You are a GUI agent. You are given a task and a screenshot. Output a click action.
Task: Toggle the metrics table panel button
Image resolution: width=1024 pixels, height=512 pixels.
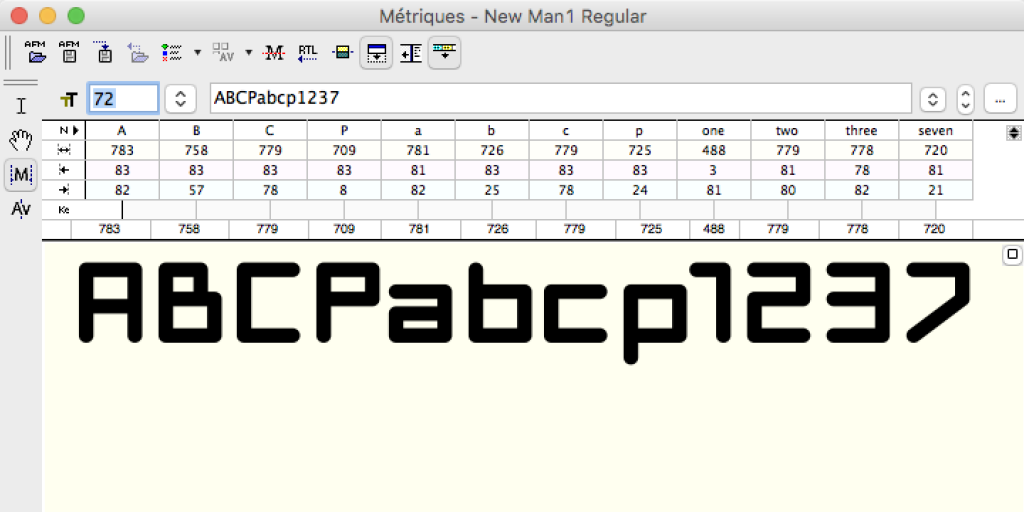point(377,52)
